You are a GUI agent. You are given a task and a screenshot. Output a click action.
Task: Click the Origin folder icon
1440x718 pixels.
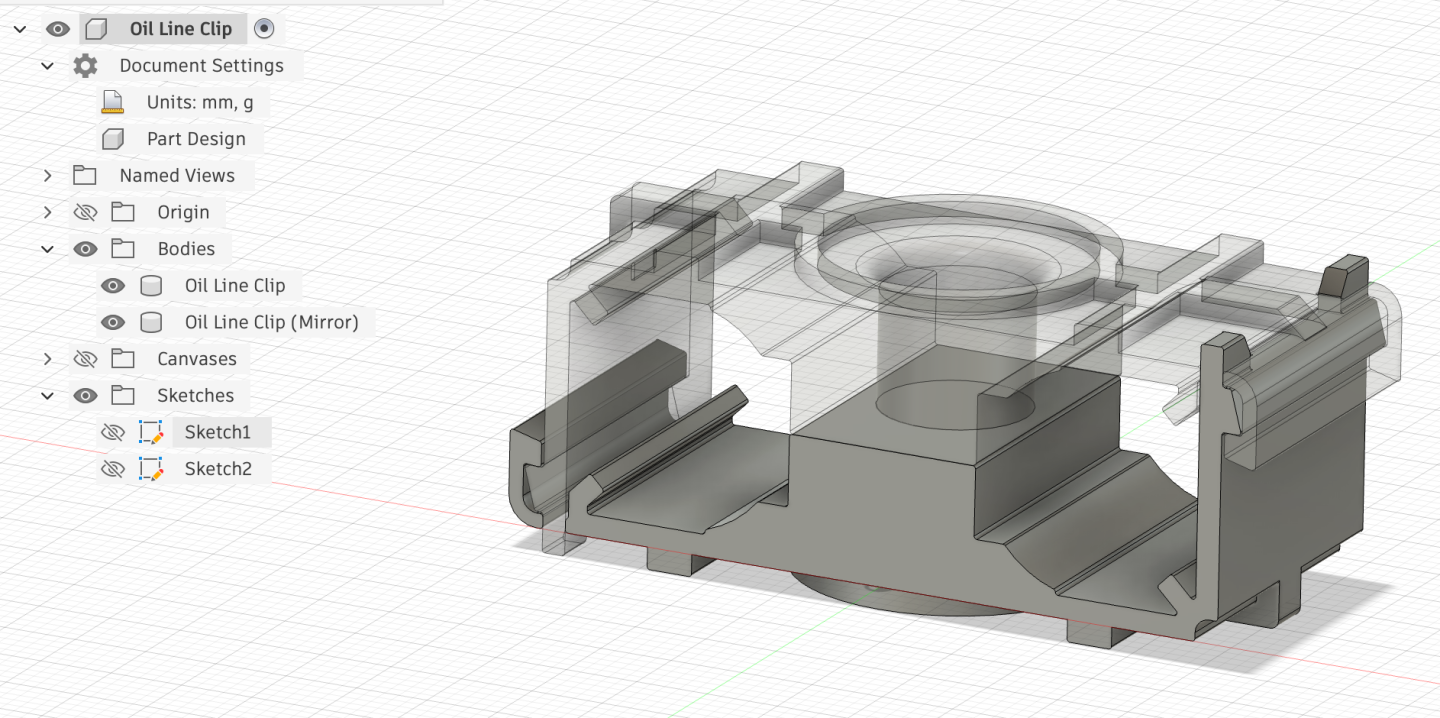[123, 212]
